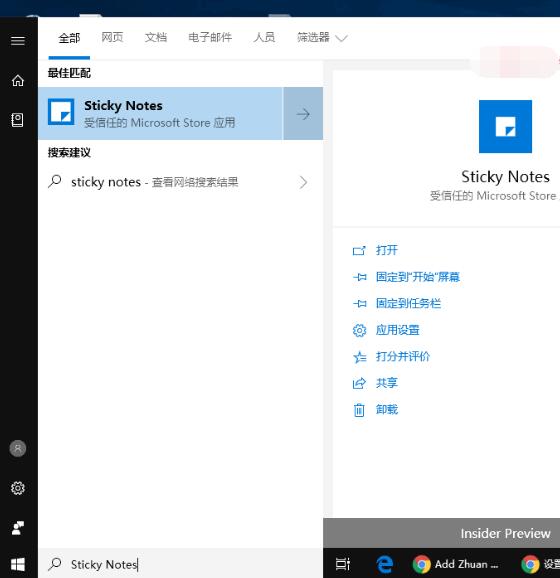Screen dimensions: 560x578
Task: Click the 共享 link
Action: (387, 383)
